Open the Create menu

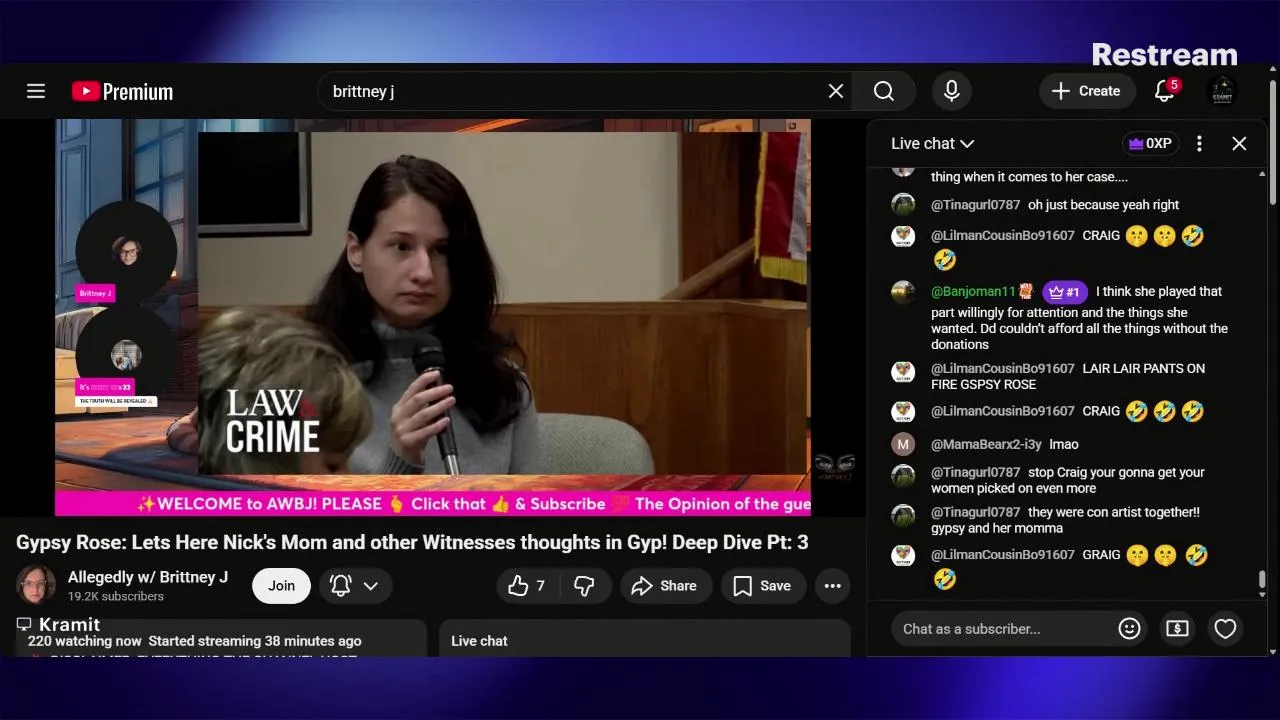[x=1087, y=91]
